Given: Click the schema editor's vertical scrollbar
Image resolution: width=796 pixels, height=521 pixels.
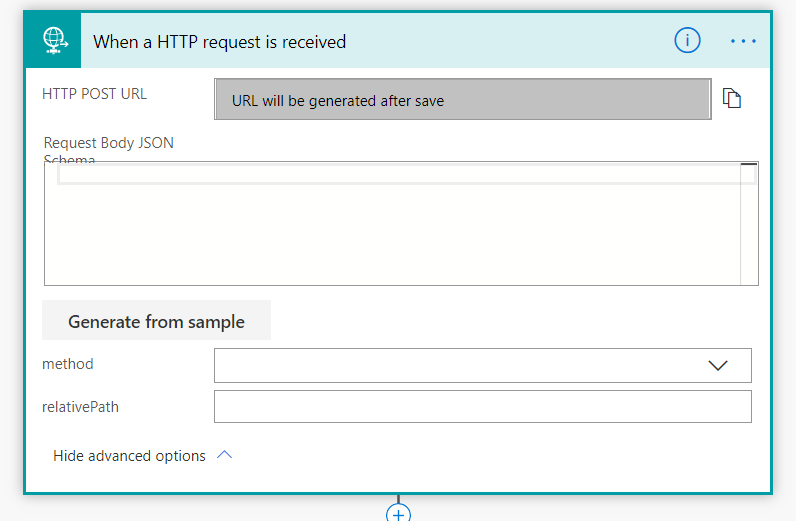Looking at the screenshot, I should (748, 225).
